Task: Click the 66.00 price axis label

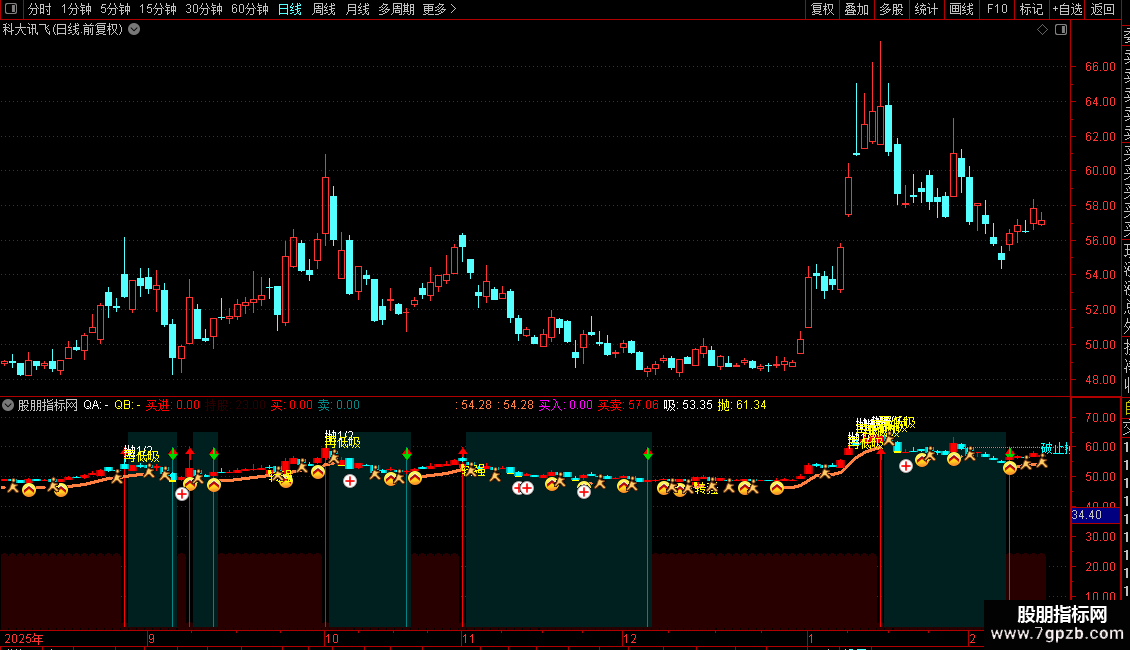Action: click(x=1100, y=66)
